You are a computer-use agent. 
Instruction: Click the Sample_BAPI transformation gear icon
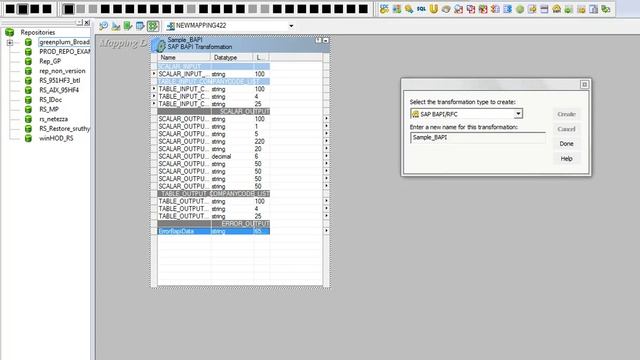pos(160,44)
